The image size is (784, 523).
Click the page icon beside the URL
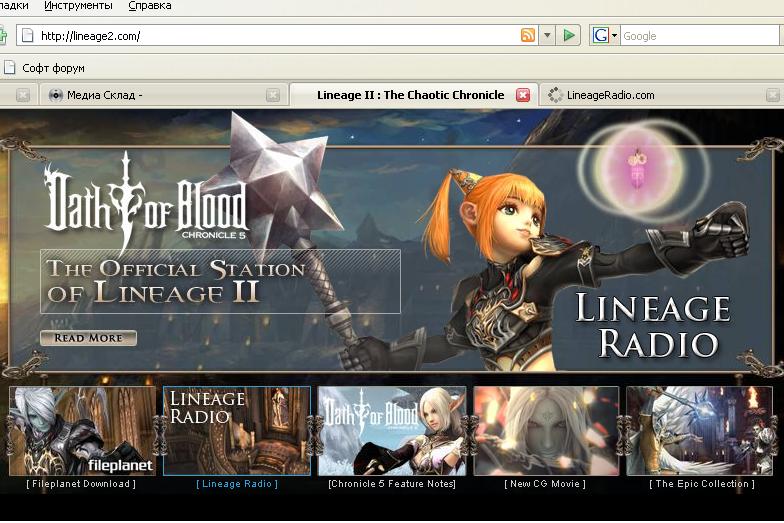28,36
